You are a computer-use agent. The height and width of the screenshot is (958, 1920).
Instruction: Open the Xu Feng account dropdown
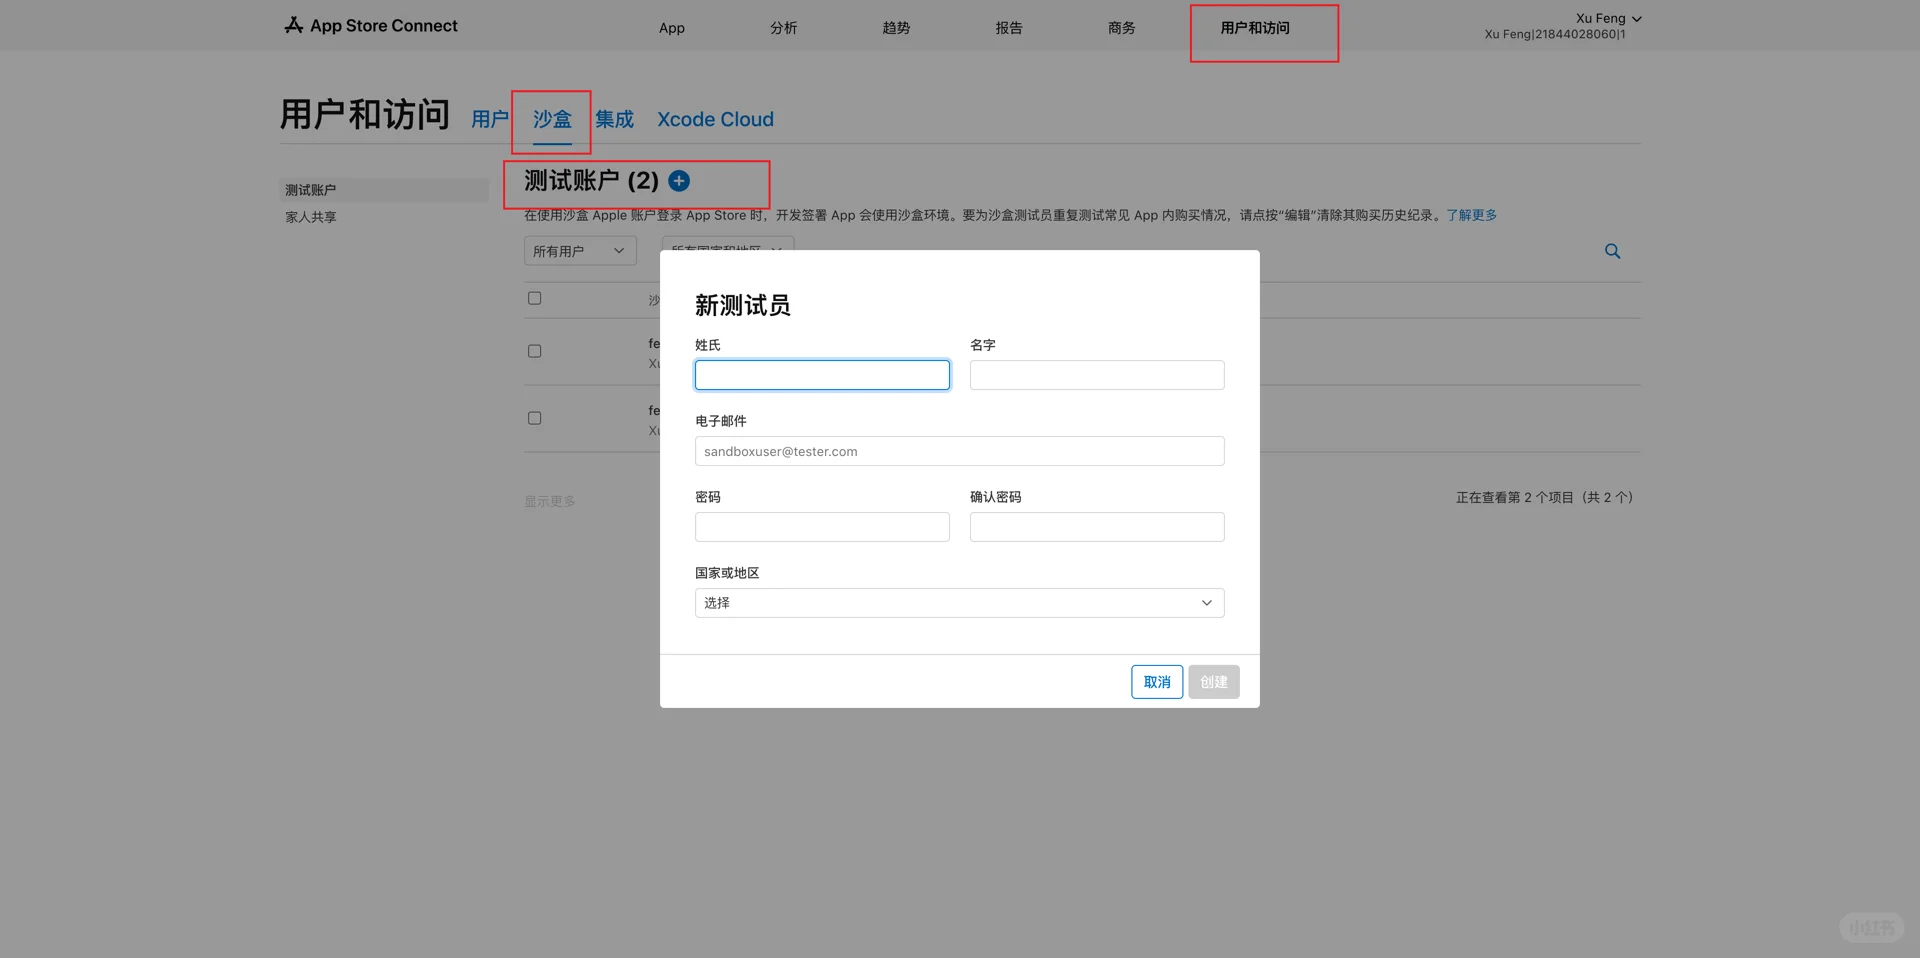click(x=1606, y=18)
